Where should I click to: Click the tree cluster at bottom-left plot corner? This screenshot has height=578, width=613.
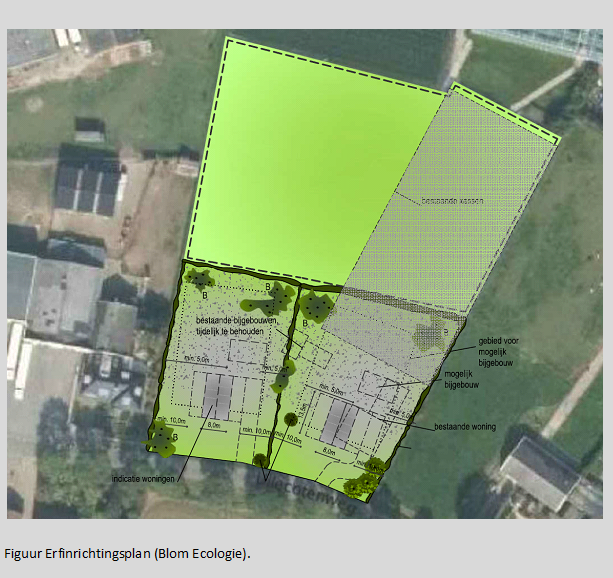point(160,437)
